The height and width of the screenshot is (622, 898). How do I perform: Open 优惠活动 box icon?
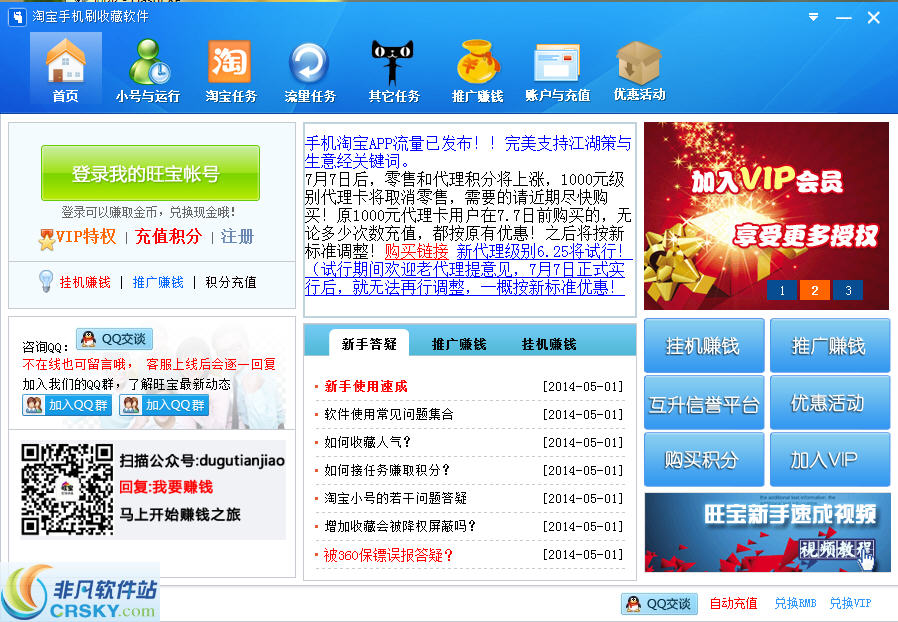pyautogui.click(x=639, y=69)
